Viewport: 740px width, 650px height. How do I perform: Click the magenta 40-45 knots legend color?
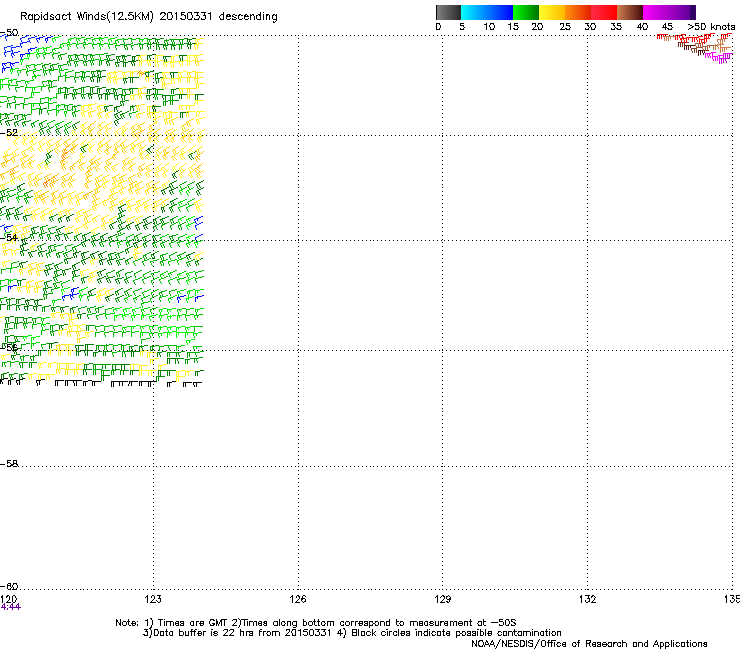click(x=656, y=12)
